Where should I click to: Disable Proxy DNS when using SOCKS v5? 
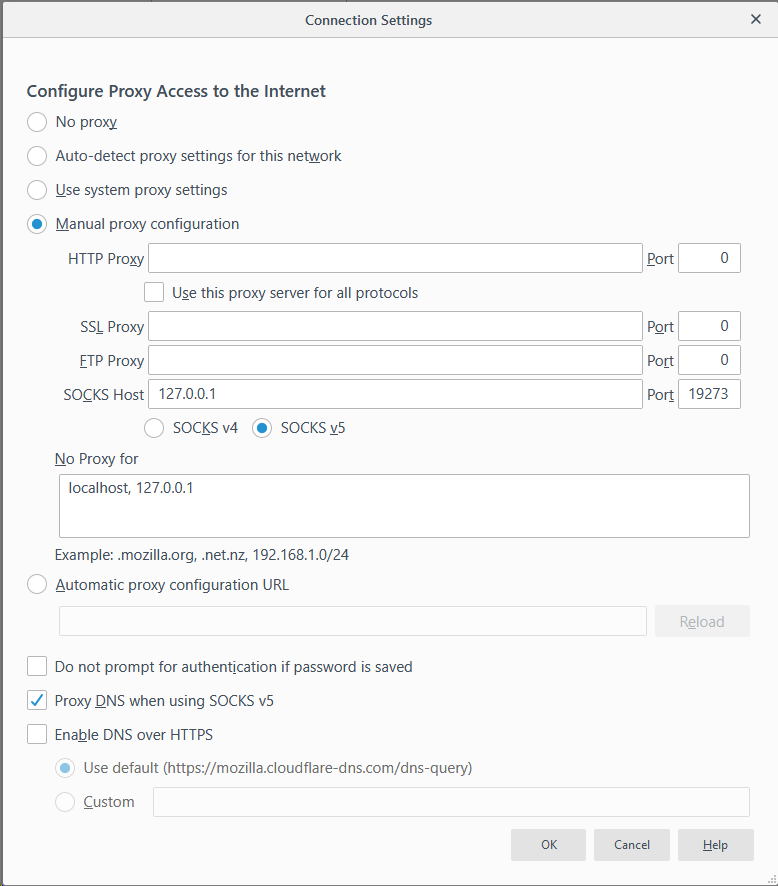tap(37, 700)
